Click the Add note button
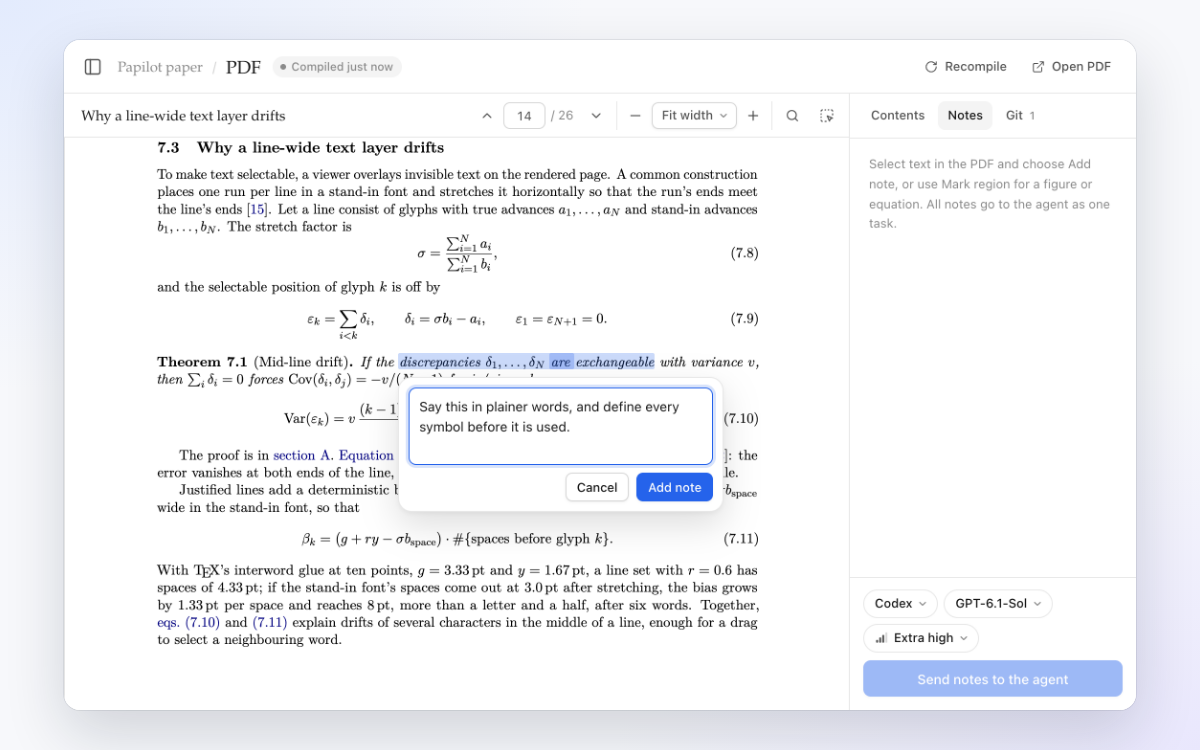Viewport: 1200px width, 750px height. coord(675,487)
